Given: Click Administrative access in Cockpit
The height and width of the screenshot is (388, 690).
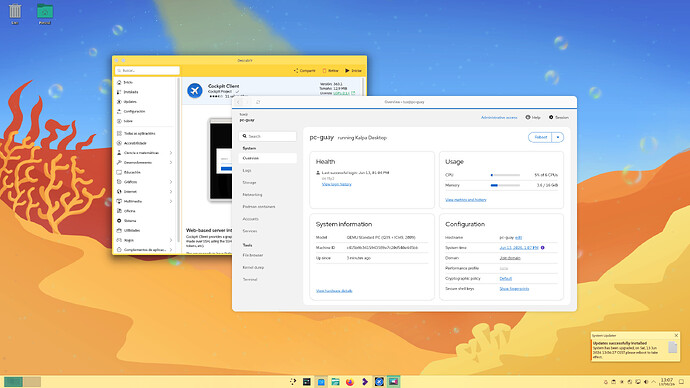Looking at the screenshot, I should point(499,117).
